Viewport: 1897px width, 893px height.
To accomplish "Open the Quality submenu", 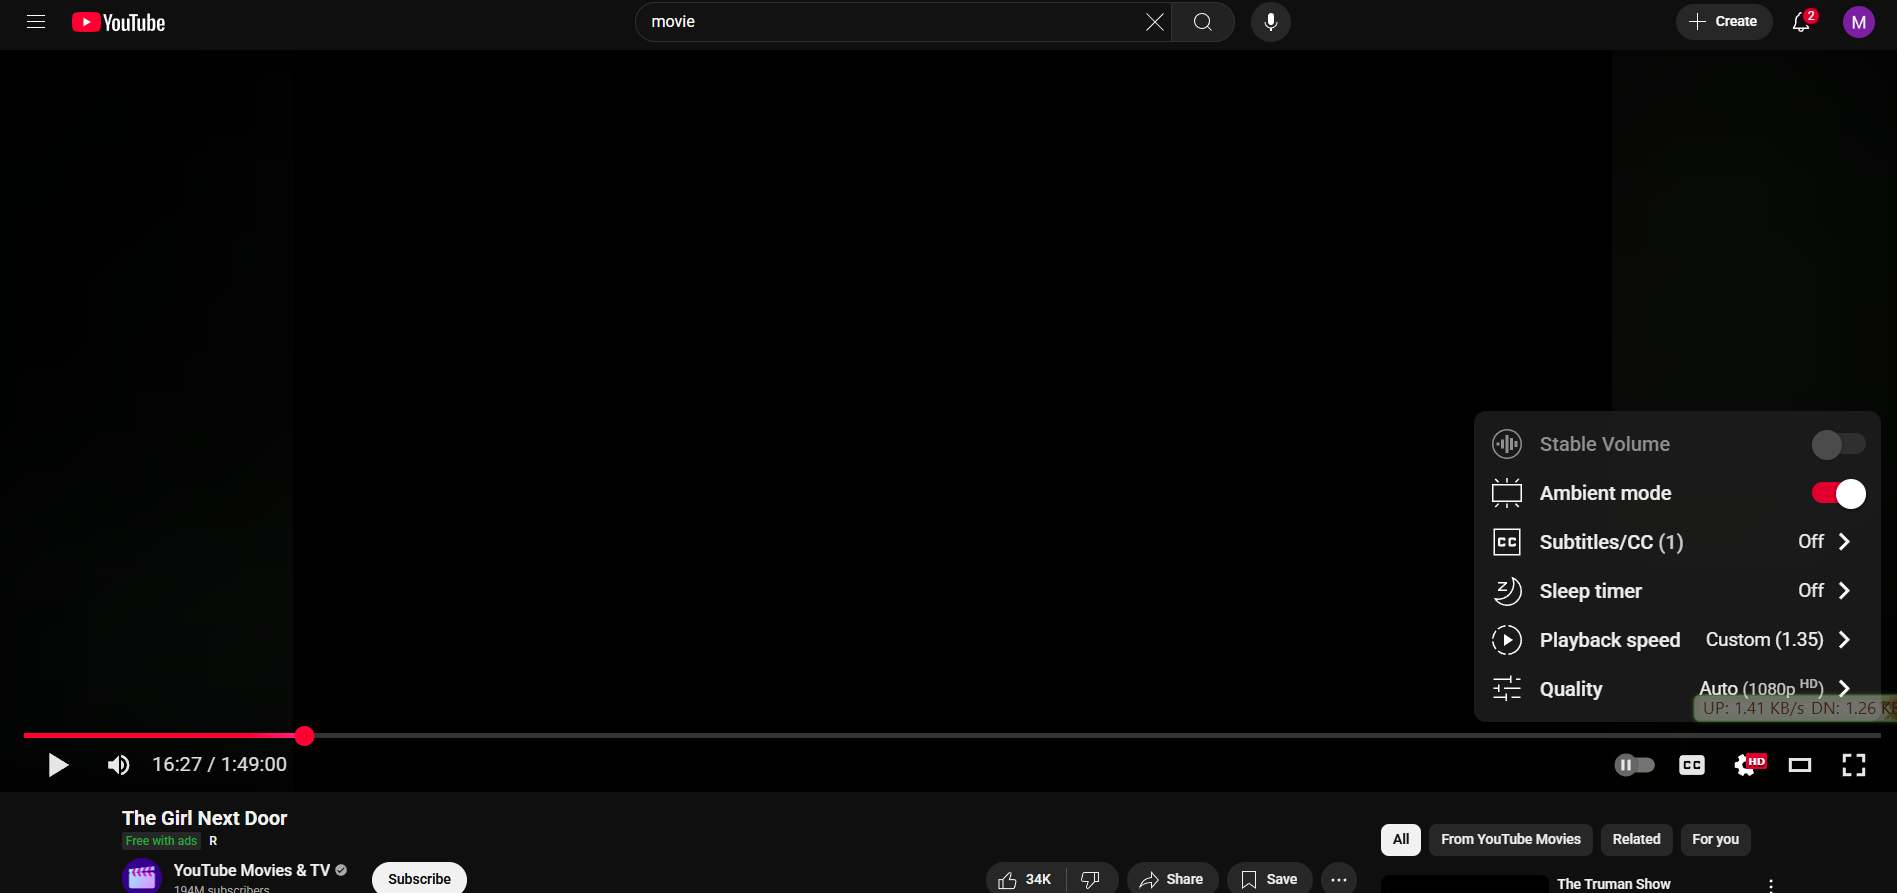I will (1677, 689).
